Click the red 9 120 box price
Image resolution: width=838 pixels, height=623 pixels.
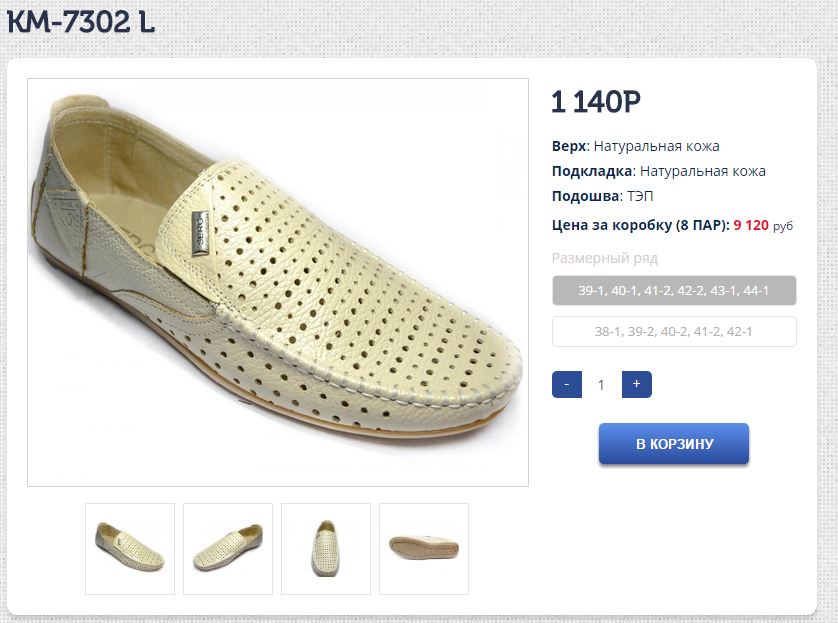[751, 225]
